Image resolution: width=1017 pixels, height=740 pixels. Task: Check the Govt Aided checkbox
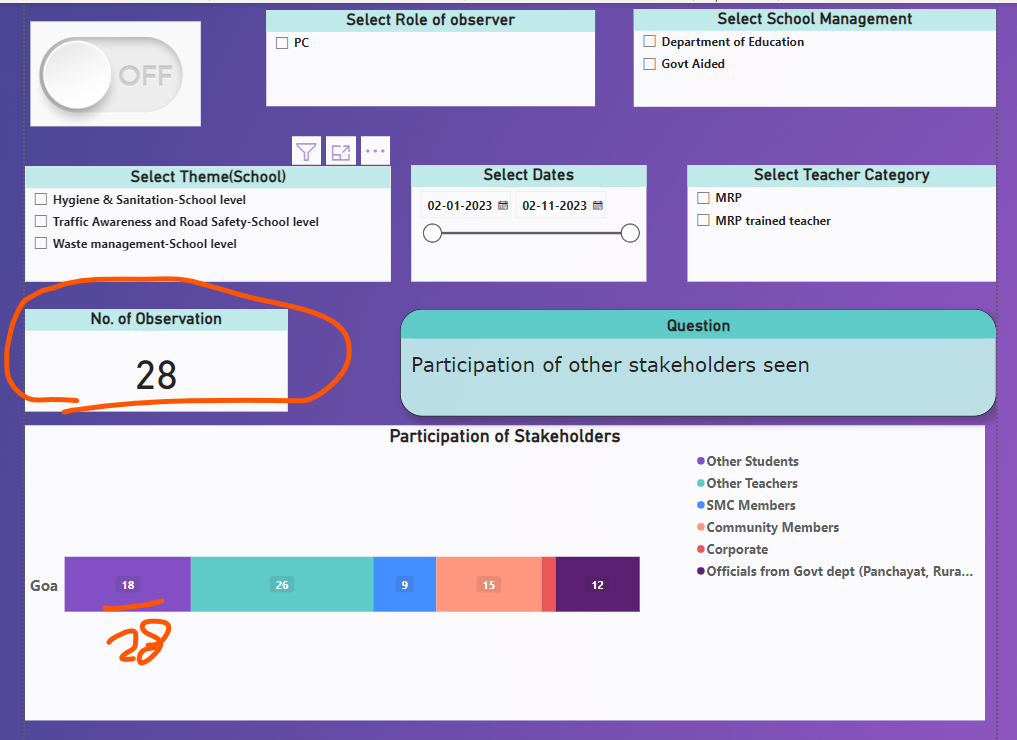[x=649, y=64]
